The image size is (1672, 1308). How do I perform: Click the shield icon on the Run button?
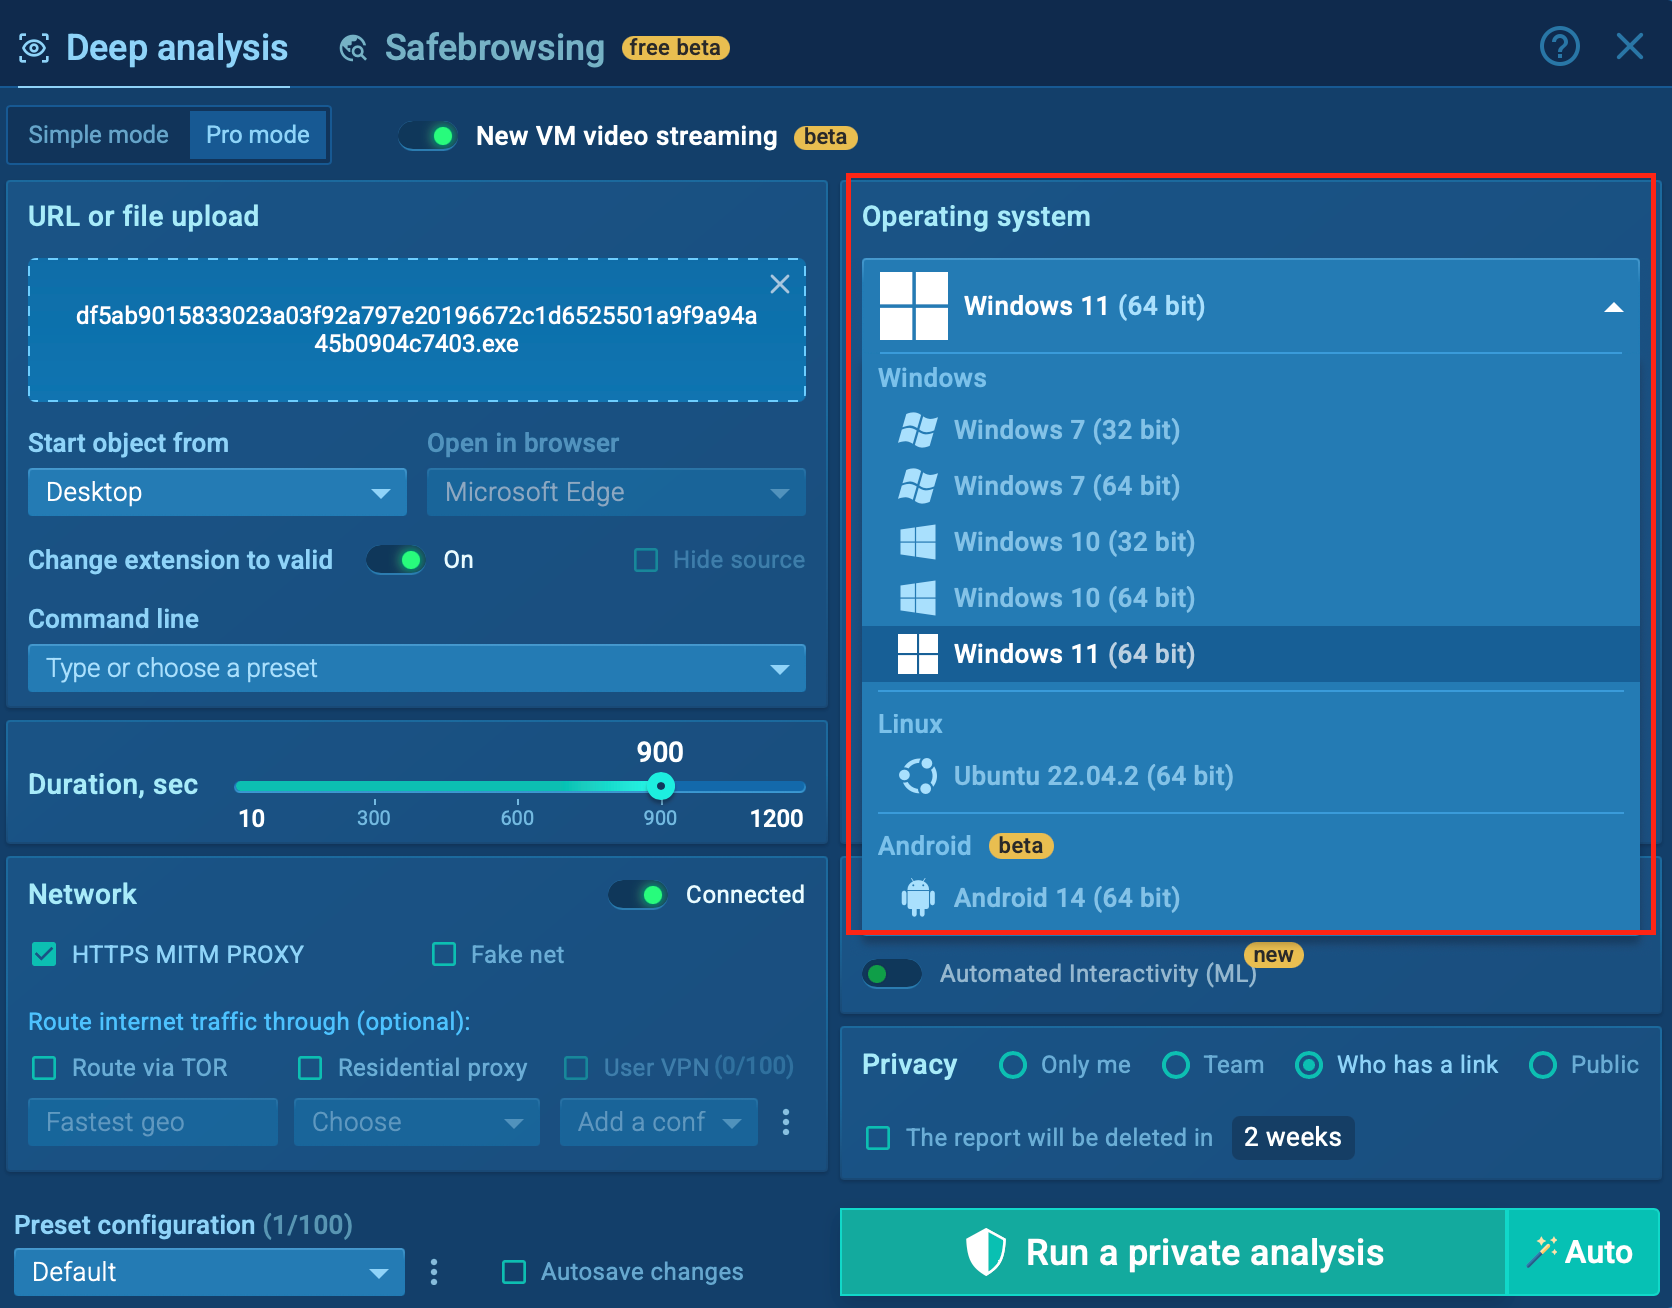coord(985,1252)
